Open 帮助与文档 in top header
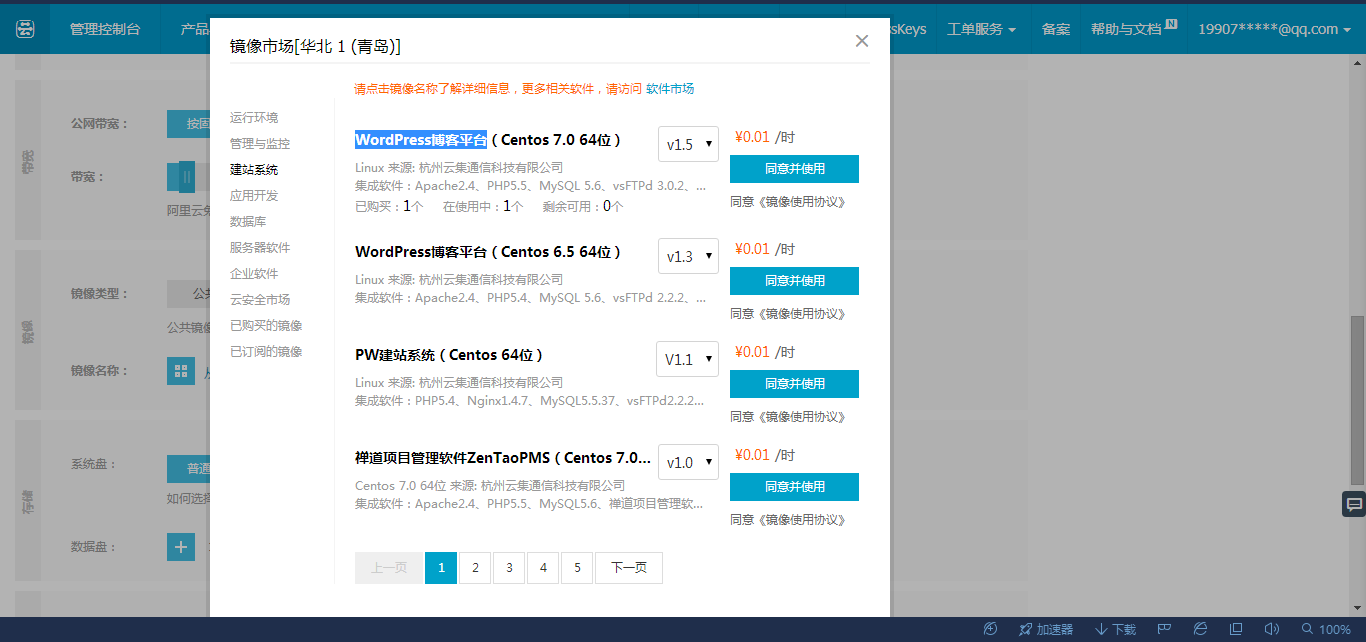This screenshot has width=1366, height=642. coord(1126,29)
